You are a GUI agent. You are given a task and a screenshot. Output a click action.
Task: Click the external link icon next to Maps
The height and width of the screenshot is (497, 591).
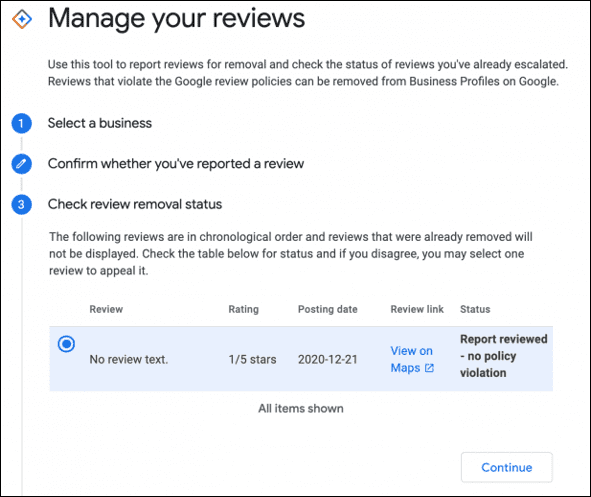(429, 368)
